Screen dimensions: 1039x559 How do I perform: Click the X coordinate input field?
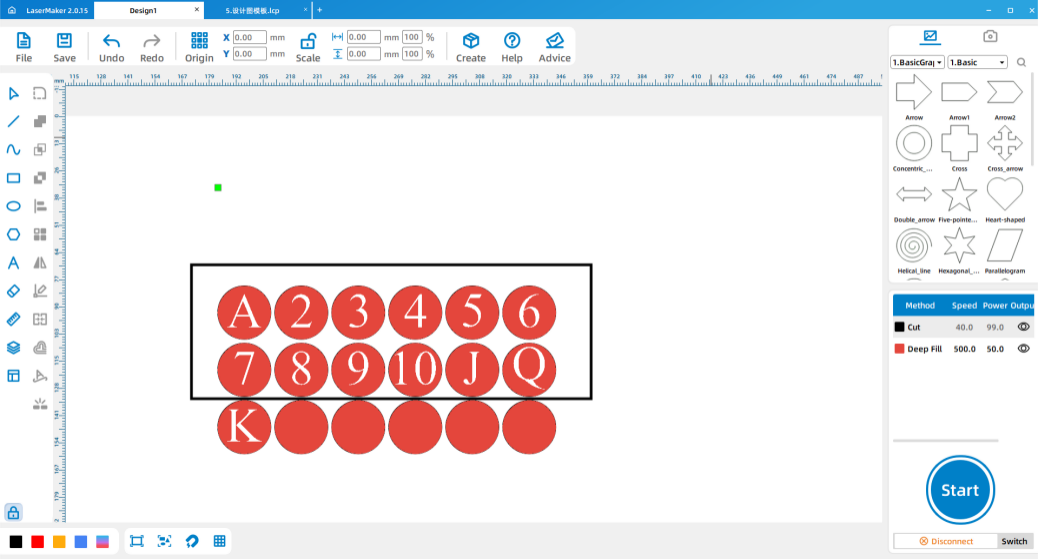pos(249,37)
